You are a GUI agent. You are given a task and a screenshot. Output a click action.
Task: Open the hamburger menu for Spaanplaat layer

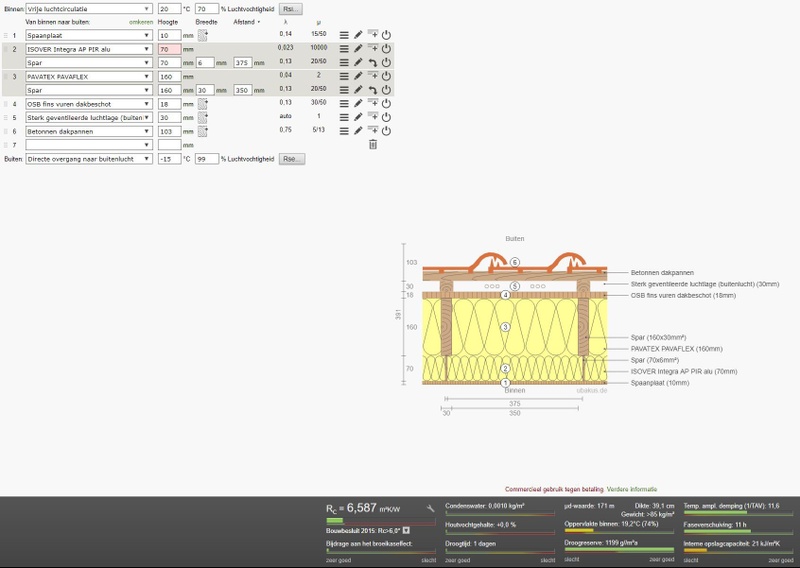[x=344, y=35]
